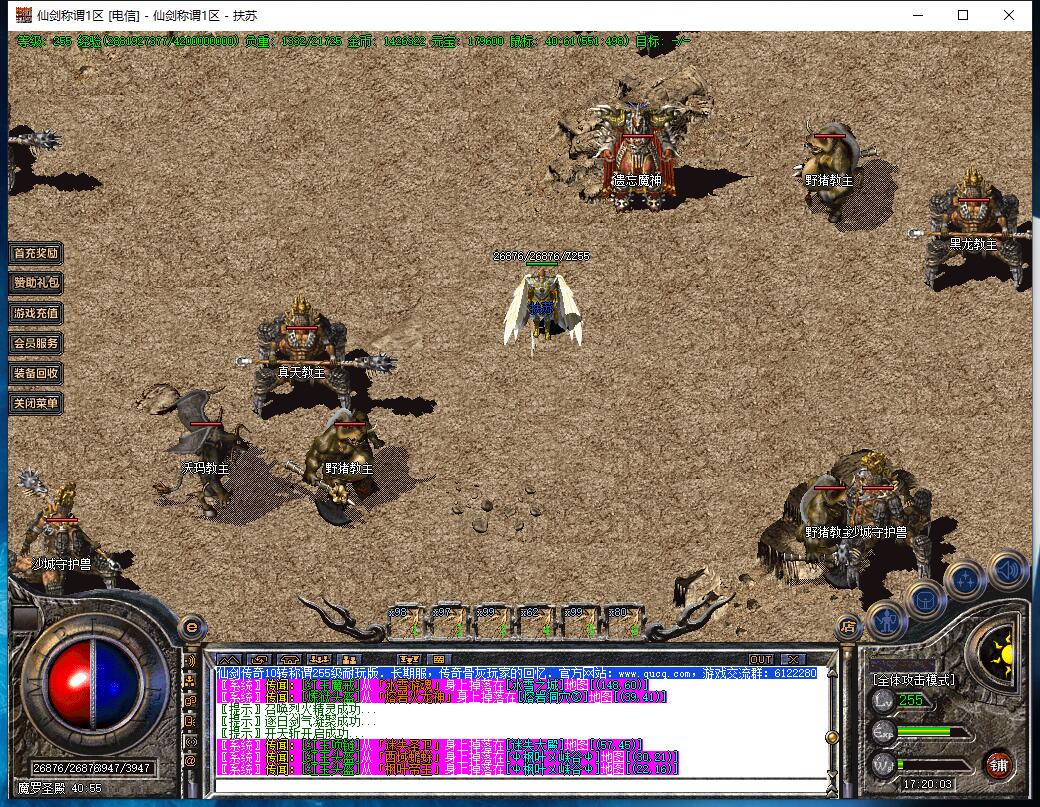The height and width of the screenshot is (807, 1040).
Task: Click the official website www.qucq.com in chat
Action: click(656, 674)
